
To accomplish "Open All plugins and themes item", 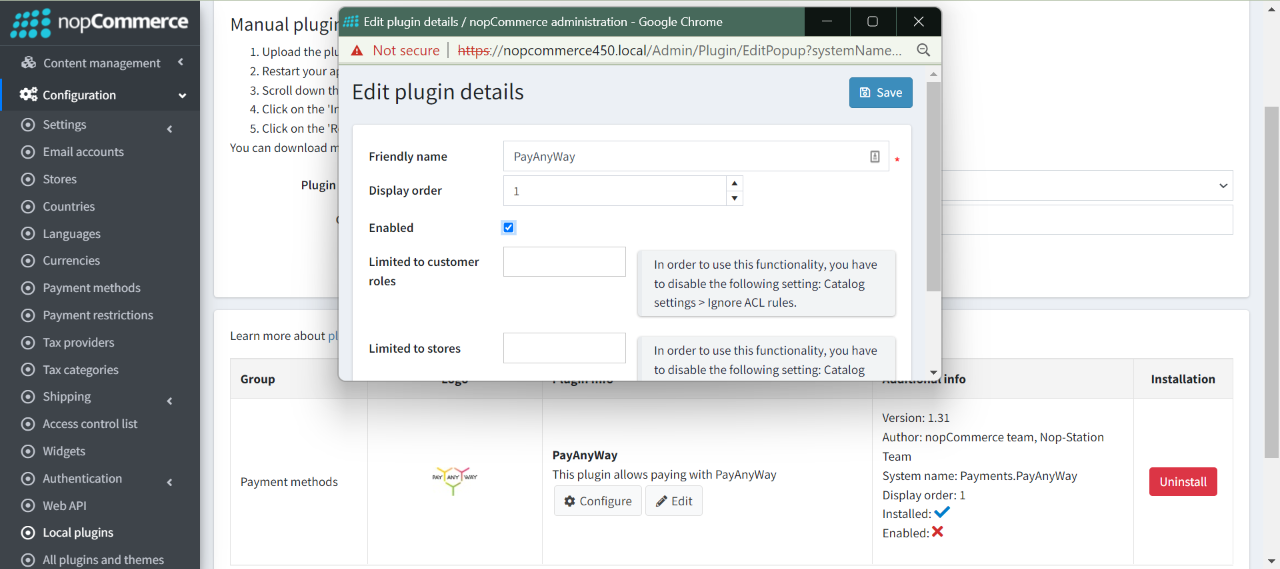I will [x=103, y=560].
